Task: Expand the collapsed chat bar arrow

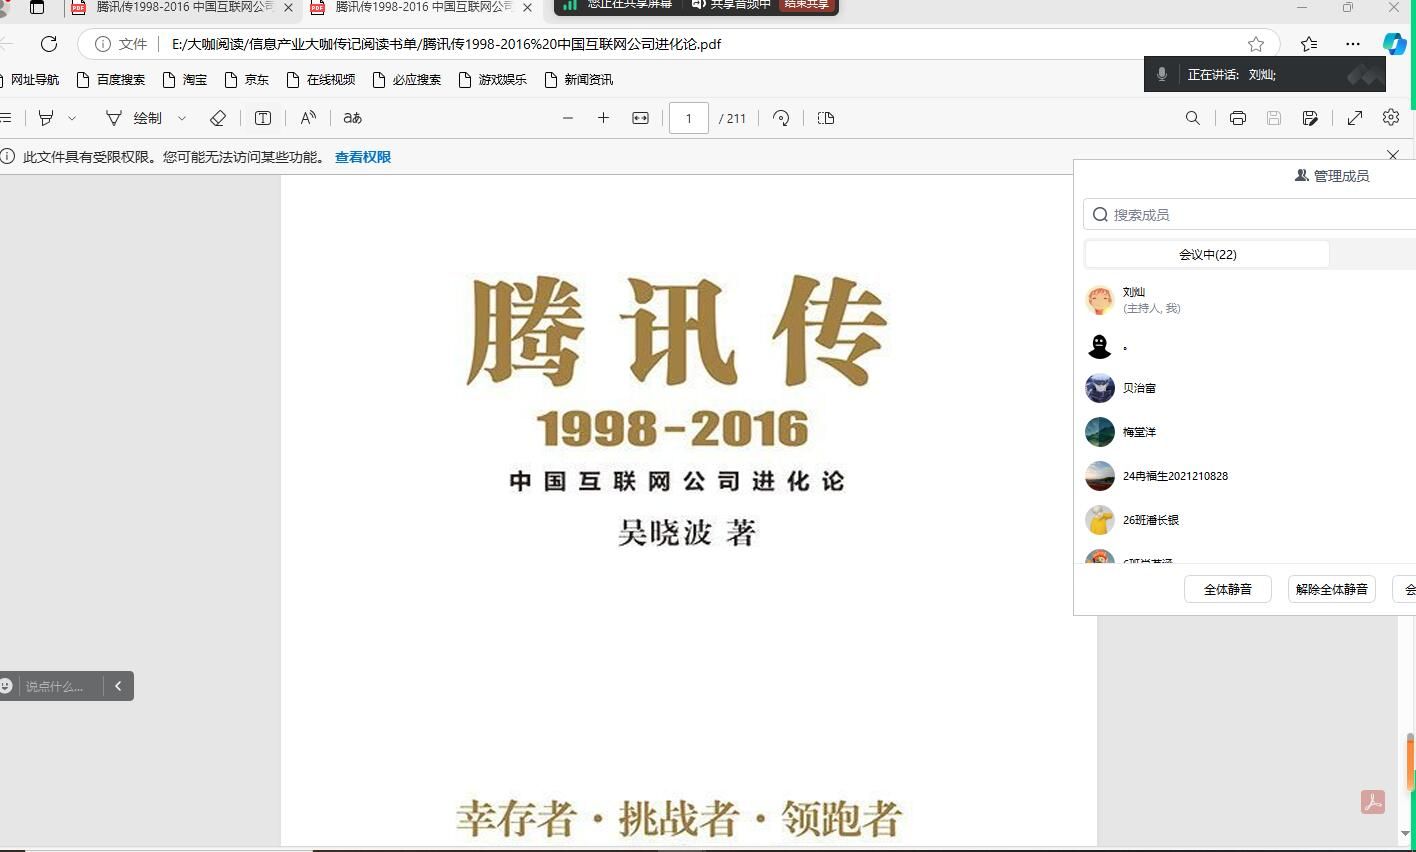Action: 118,686
